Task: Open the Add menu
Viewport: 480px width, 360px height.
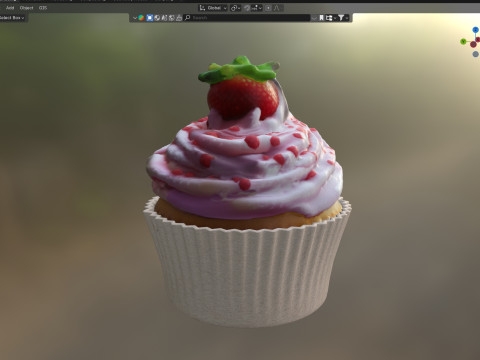Action: (10, 8)
